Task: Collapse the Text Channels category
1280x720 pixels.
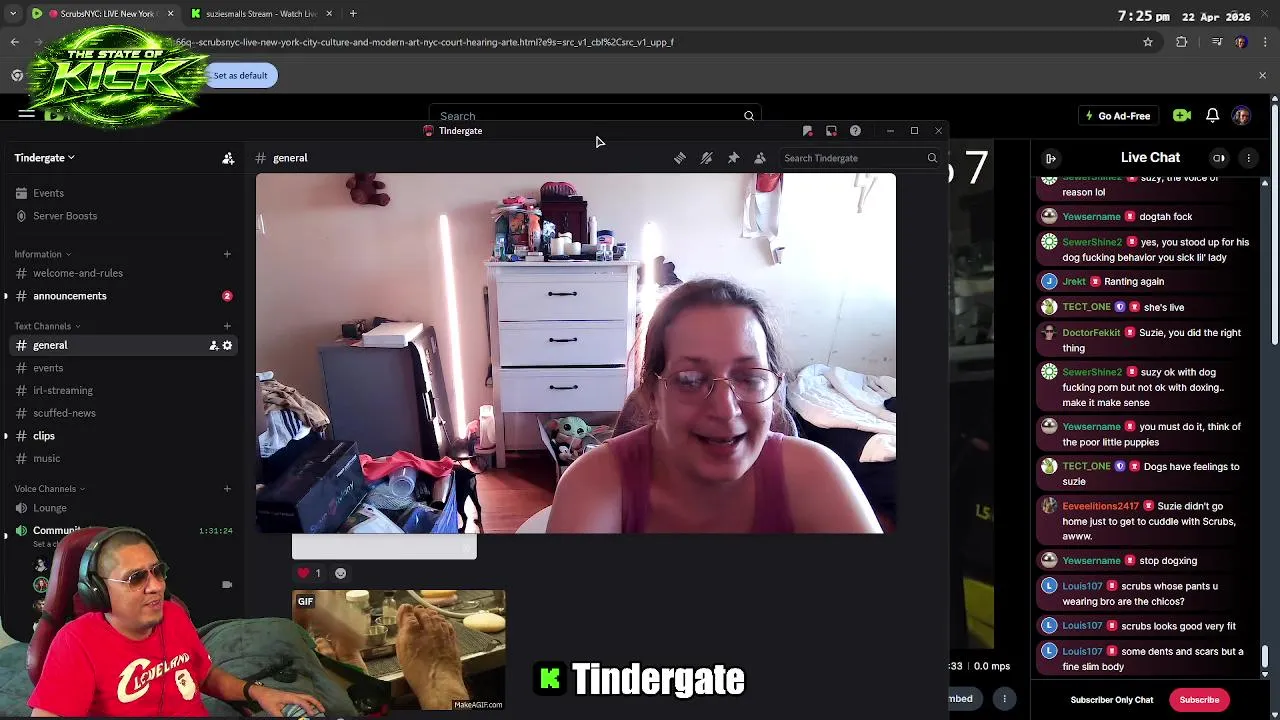Action: pyautogui.click(x=47, y=326)
